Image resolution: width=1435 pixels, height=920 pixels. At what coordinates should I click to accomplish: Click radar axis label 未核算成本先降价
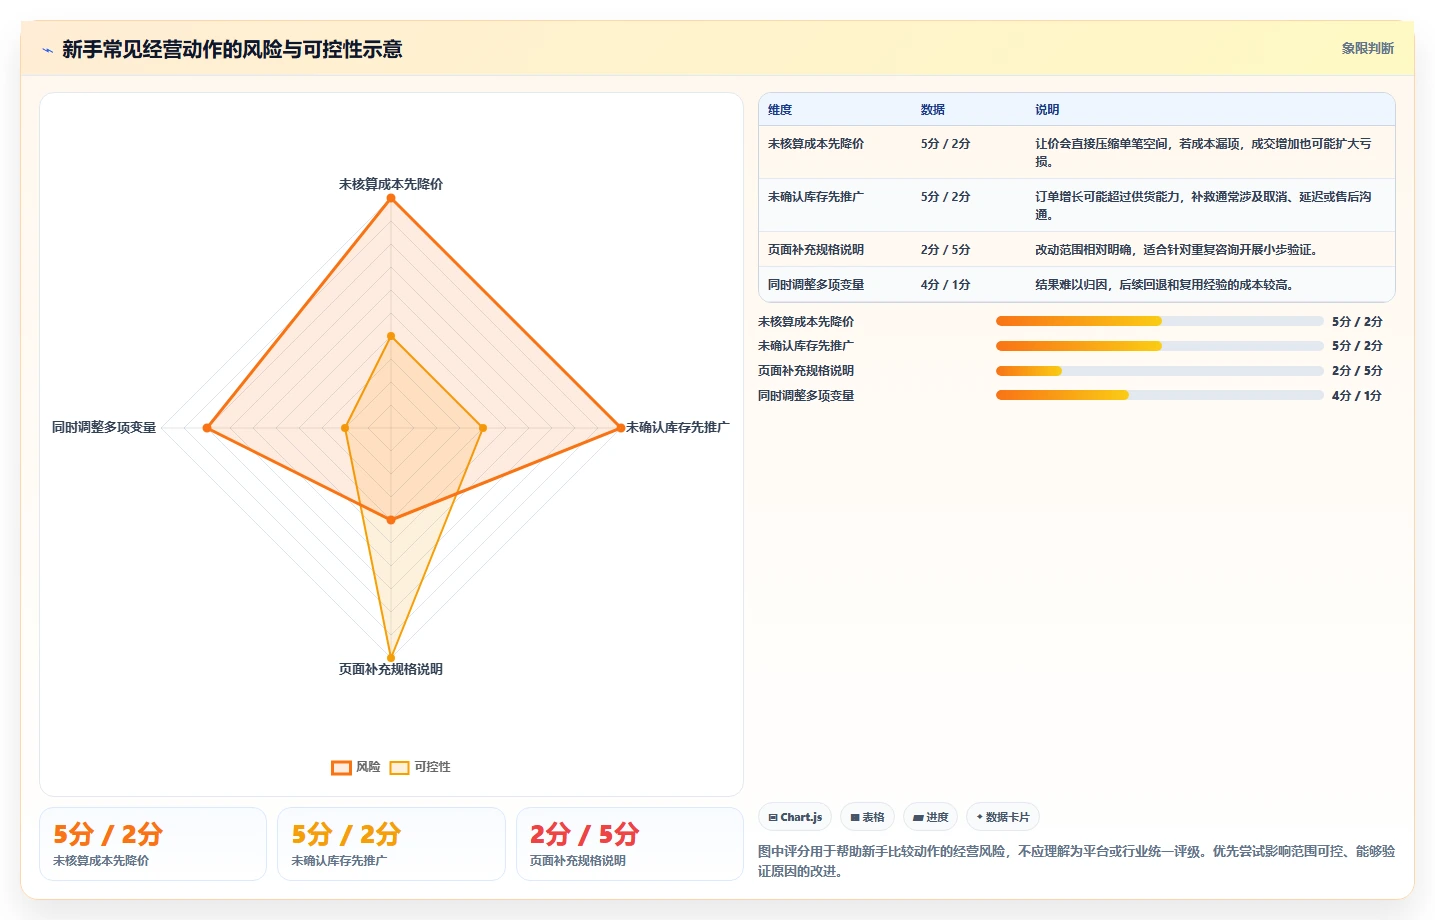point(391,184)
